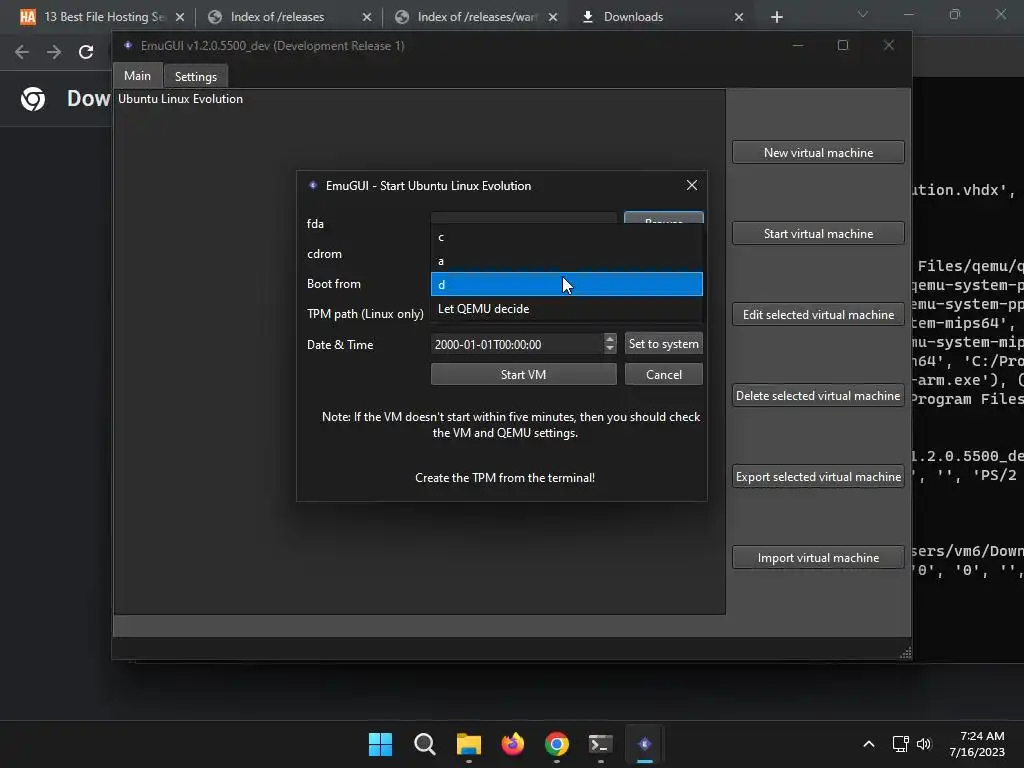The image size is (1024, 768).
Task: Switch to the Settings tab in EmuGUI
Action: tap(195, 76)
